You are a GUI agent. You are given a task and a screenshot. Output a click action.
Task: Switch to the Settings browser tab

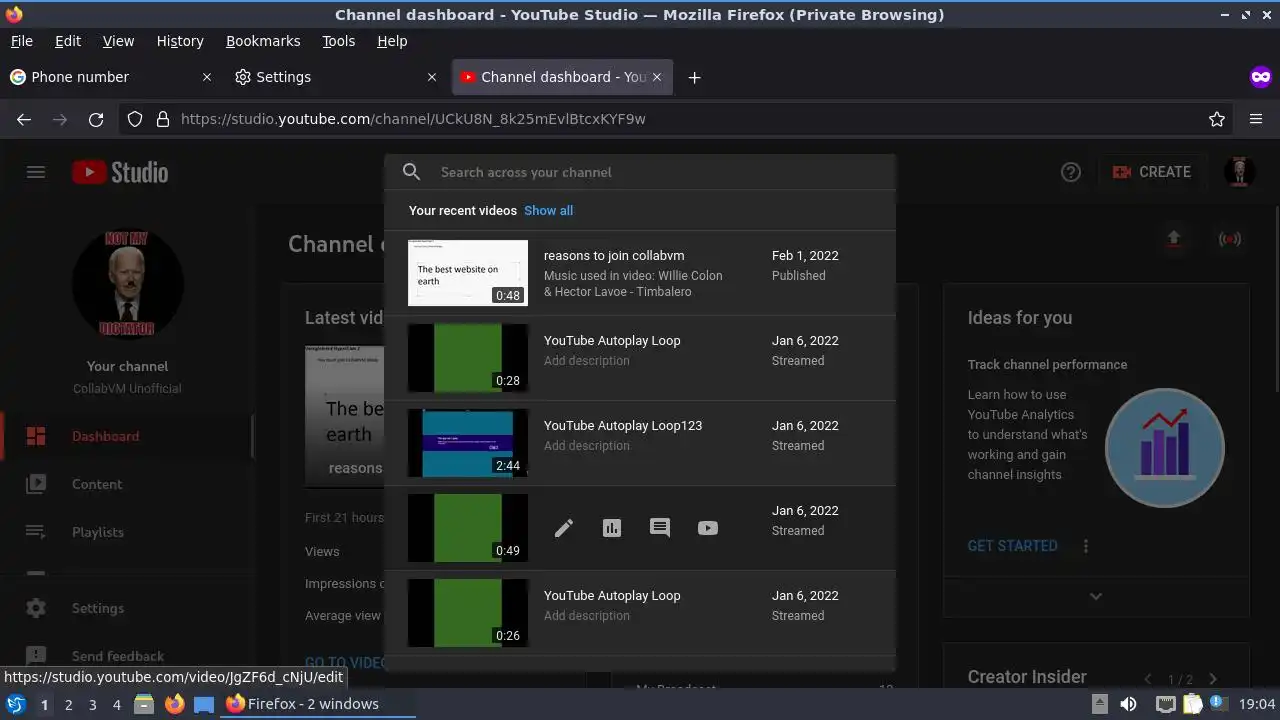tap(336, 77)
